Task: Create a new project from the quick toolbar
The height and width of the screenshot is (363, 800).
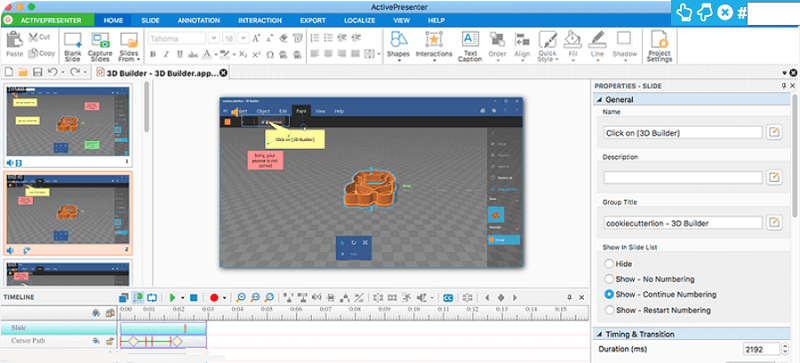Action: pyautogui.click(x=9, y=72)
